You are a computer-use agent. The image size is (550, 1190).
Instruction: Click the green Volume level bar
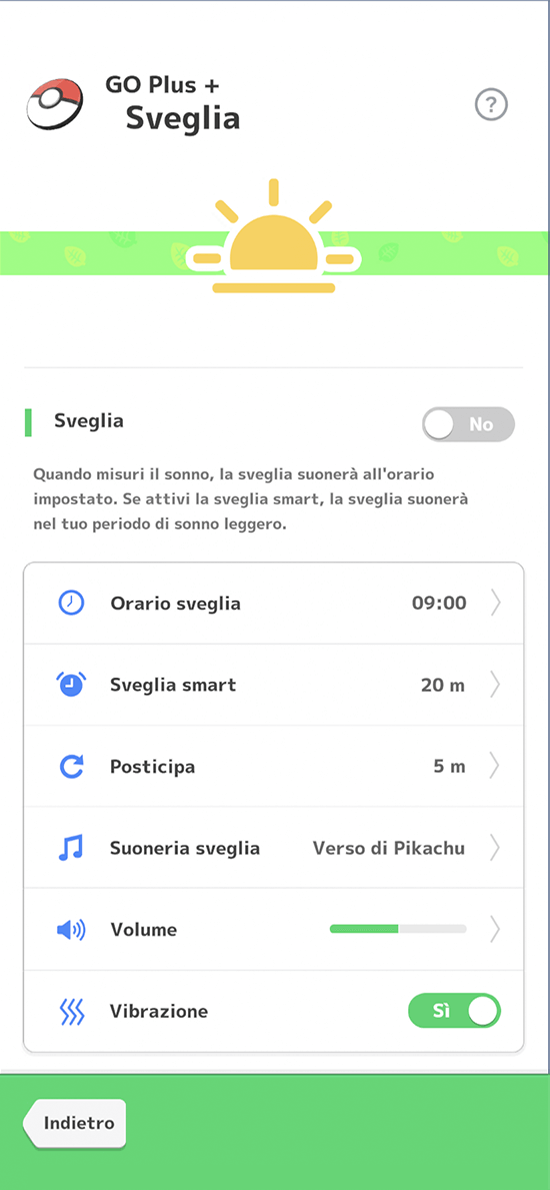(398, 929)
